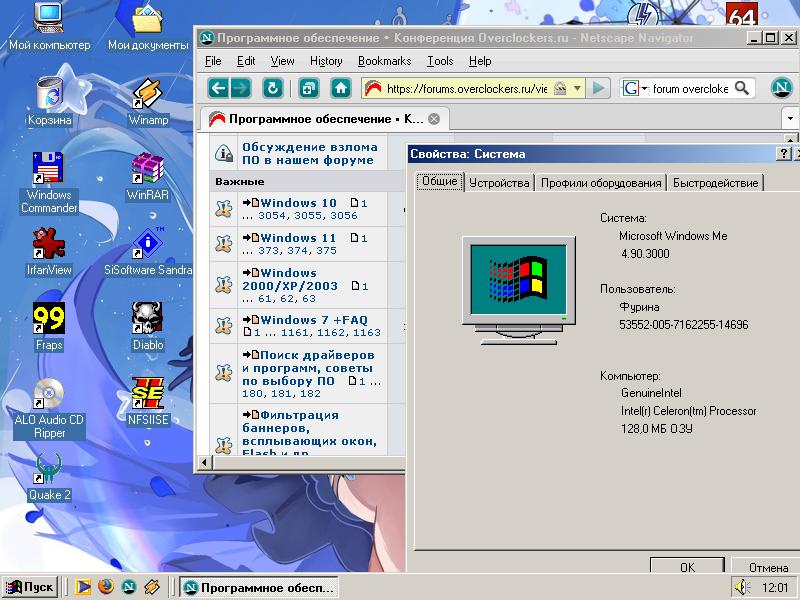
Task: Launch the Winamp desktop shortcut
Action: (x=148, y=101)
